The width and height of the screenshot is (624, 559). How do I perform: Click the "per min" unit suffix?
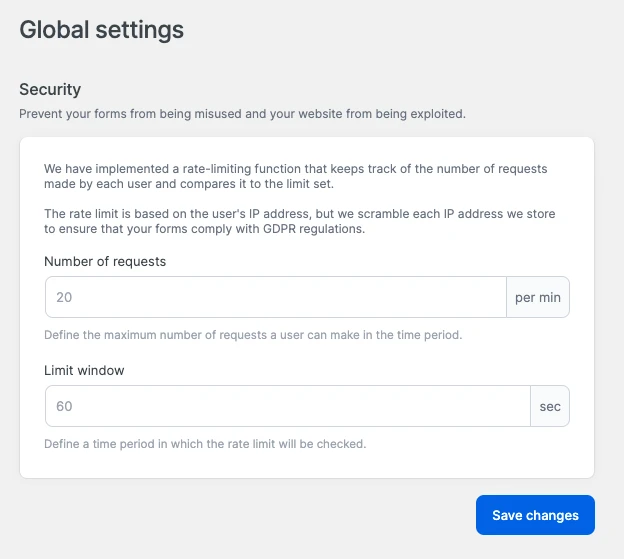coord(538,297)
